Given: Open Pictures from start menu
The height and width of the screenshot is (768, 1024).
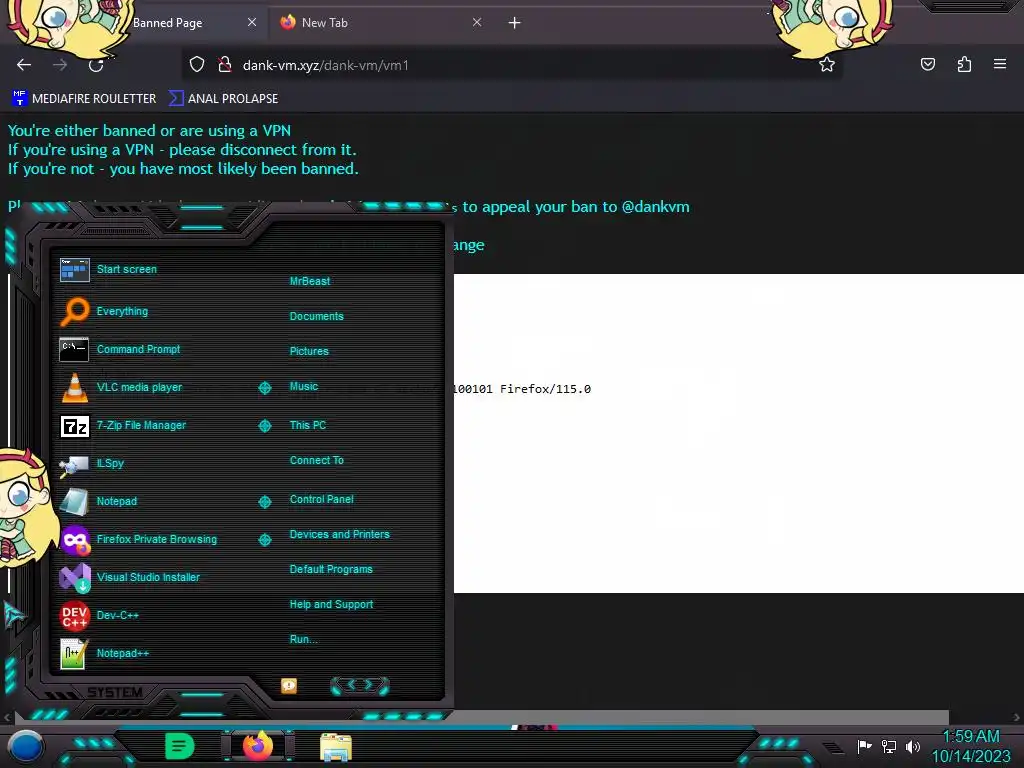Looking at the screenshot, I should 309,351.
